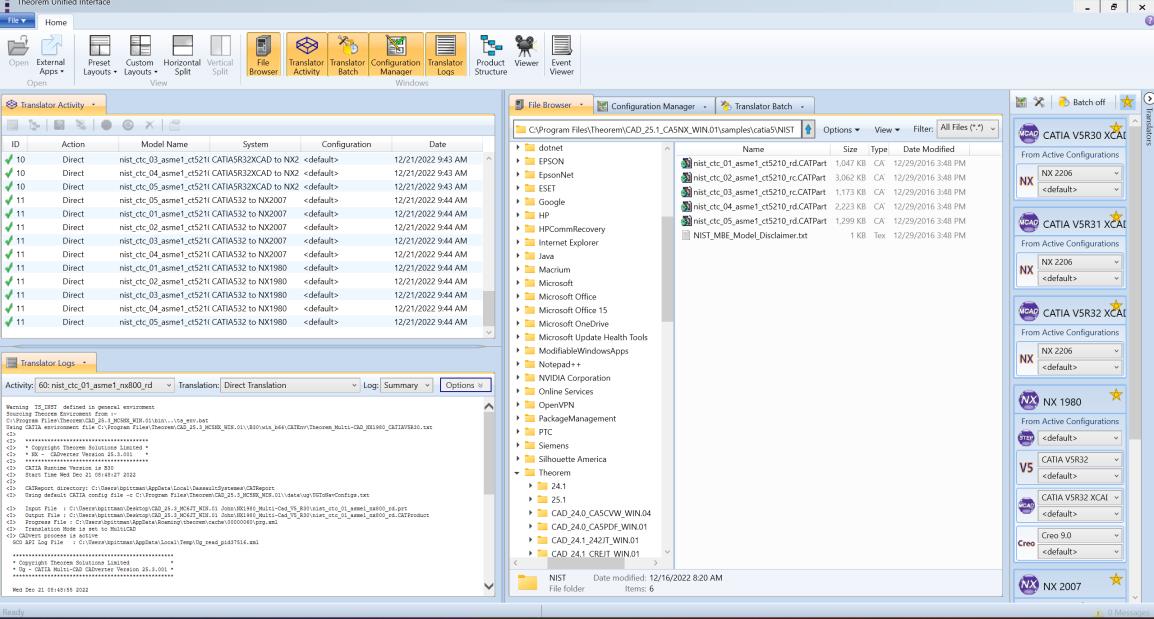The height and width of the screenshot is (619, 1154).
Task: Toggle the Batch off switch
Action: [1081, 102]
